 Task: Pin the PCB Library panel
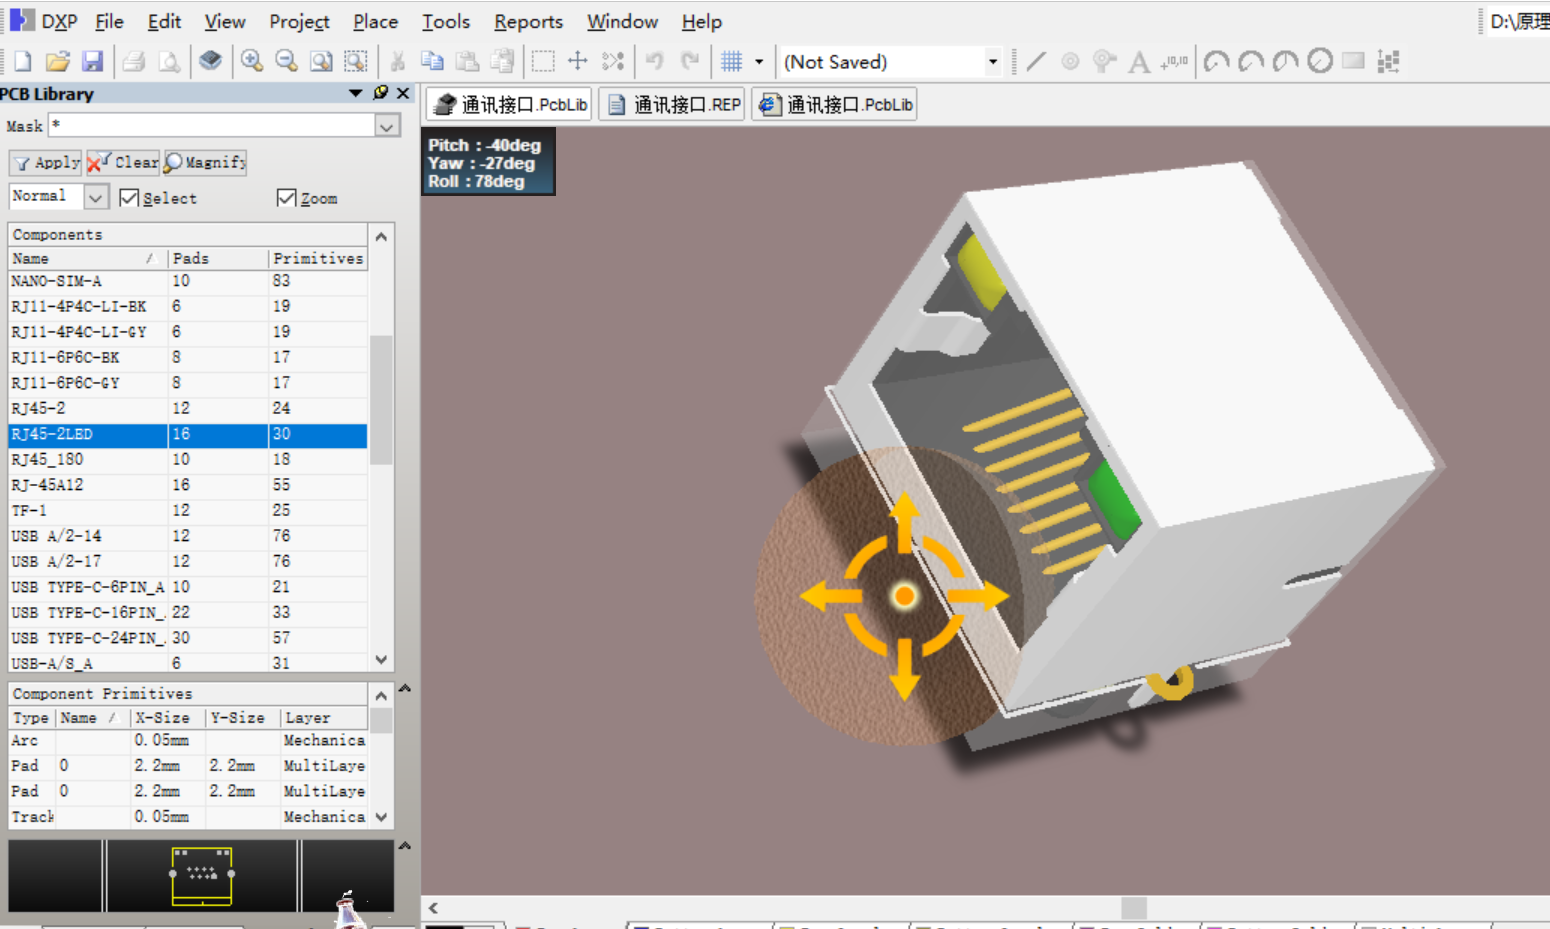381,93
